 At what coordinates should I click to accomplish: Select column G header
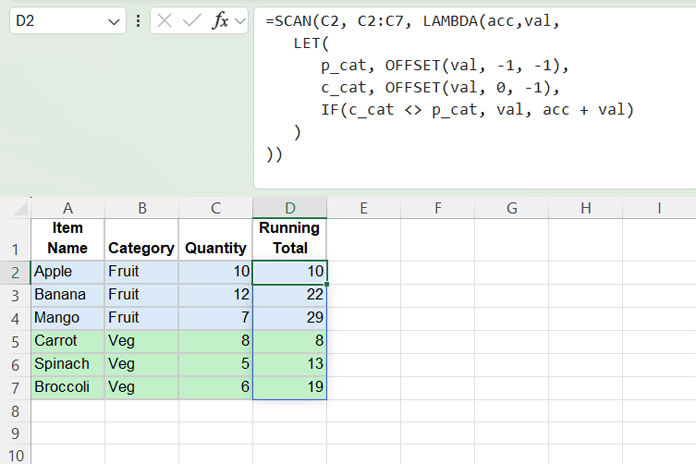(x=512, y=208)
